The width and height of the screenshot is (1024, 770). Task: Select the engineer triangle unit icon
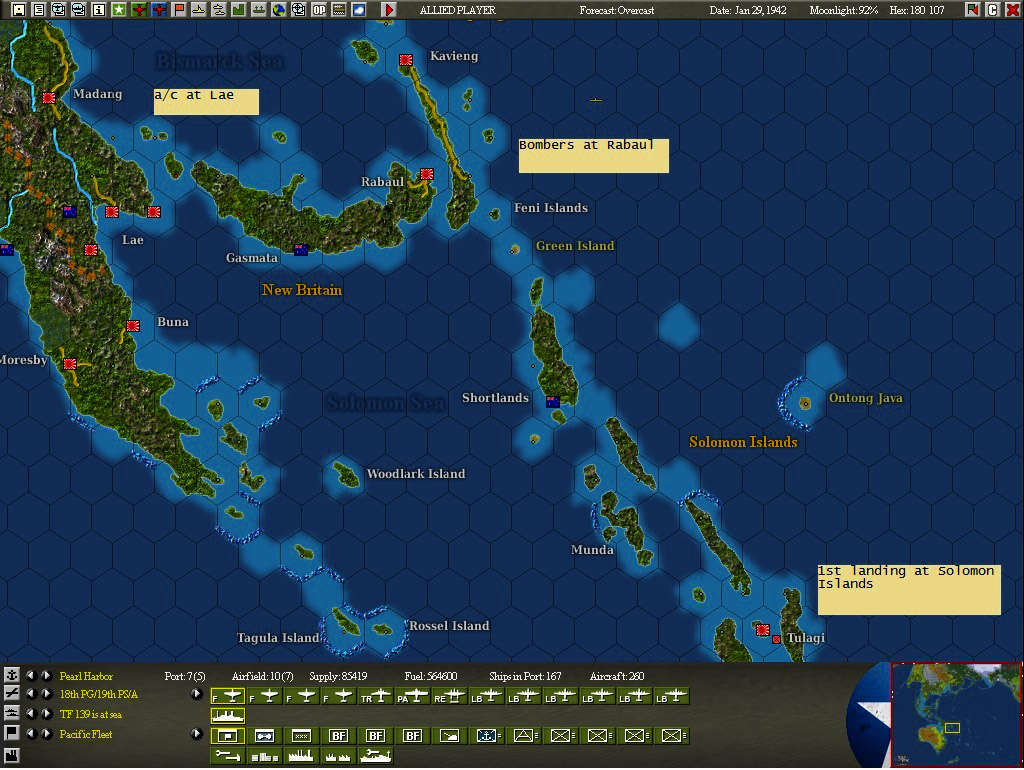(524, 736)
